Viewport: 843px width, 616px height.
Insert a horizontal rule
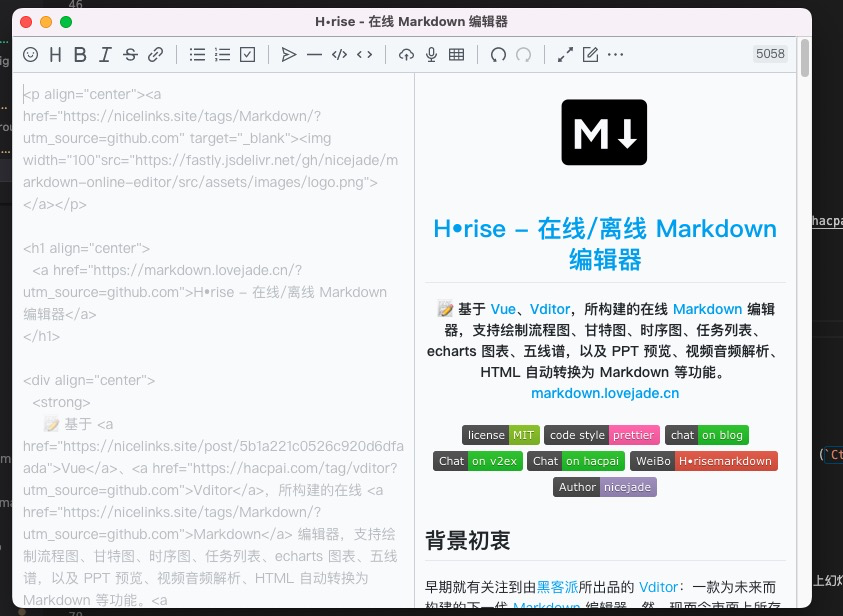pos(314,55)
